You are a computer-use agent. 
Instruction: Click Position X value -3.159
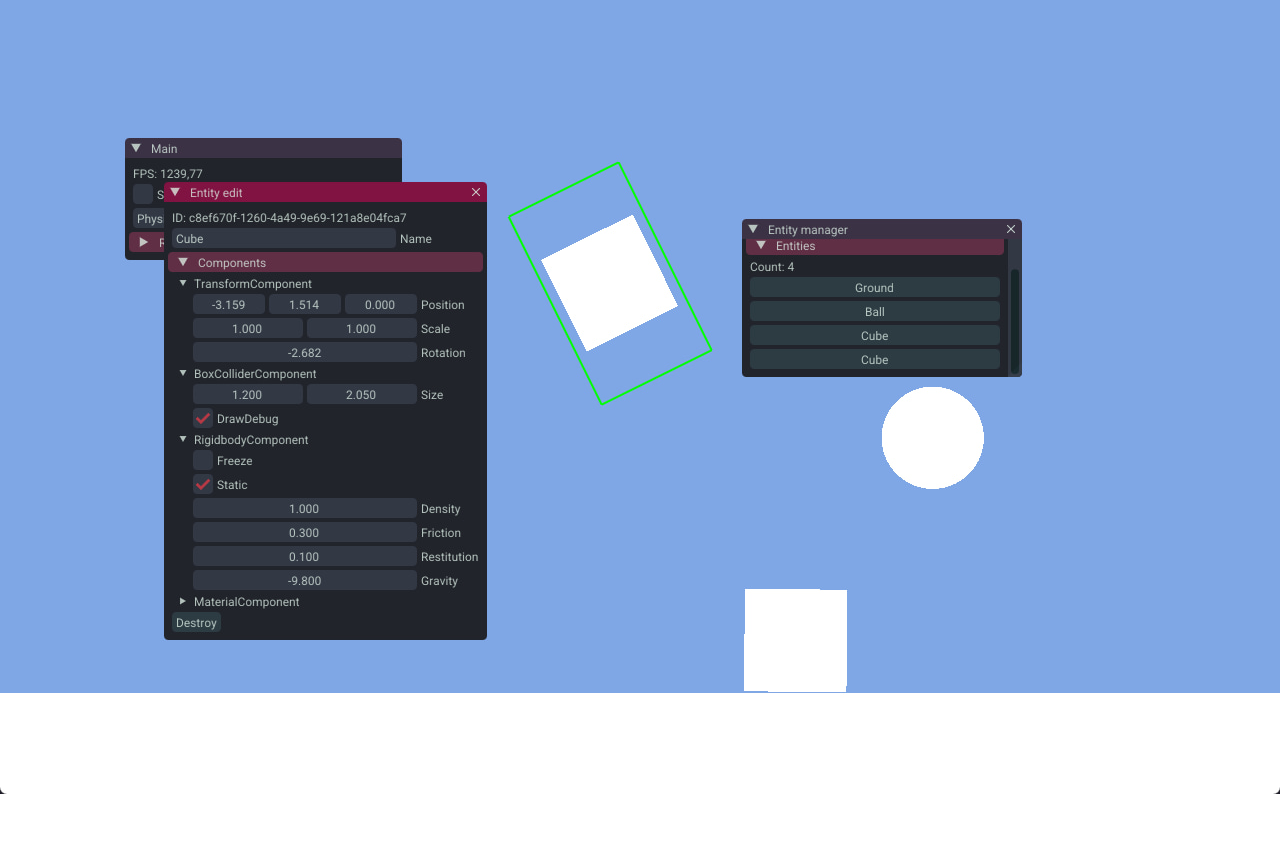pyautogui.click(x=229, y=304)
